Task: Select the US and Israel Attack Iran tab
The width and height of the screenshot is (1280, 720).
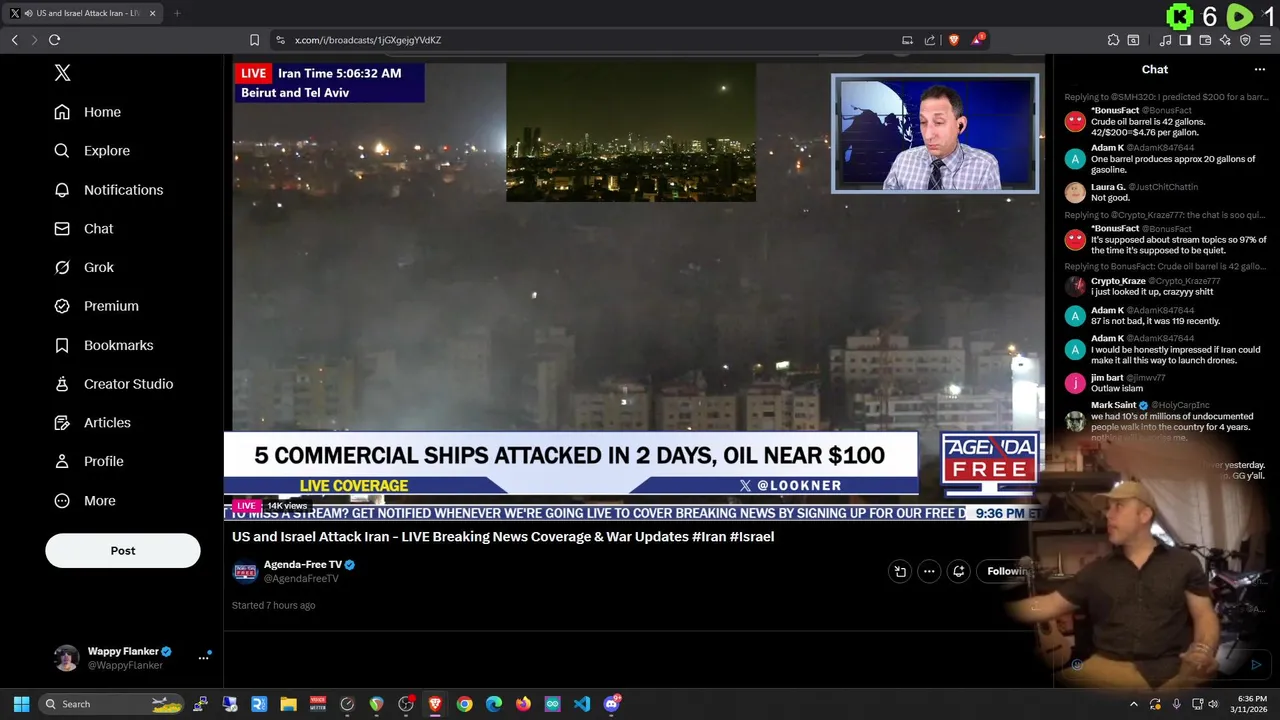Action: click(84, 13)
